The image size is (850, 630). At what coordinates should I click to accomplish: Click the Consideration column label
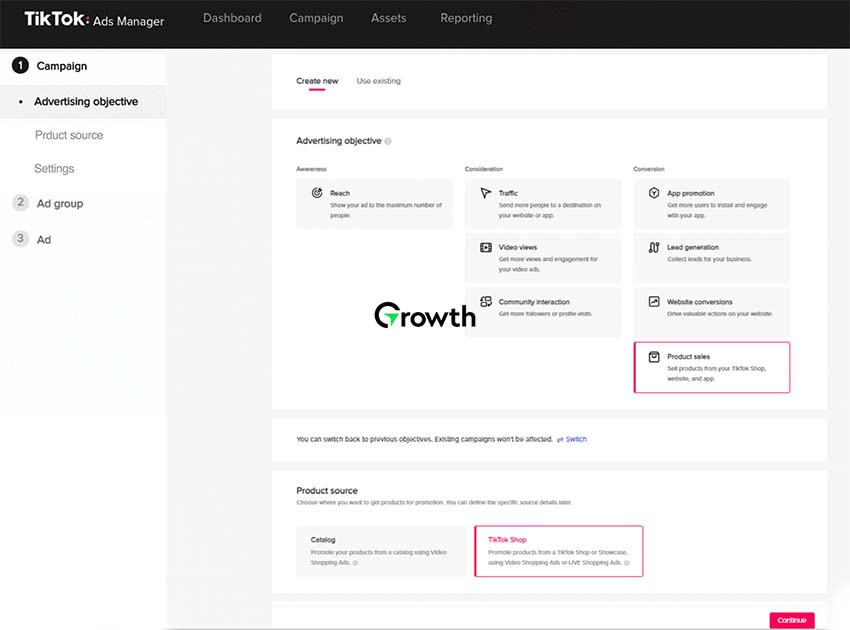(484, 169)
